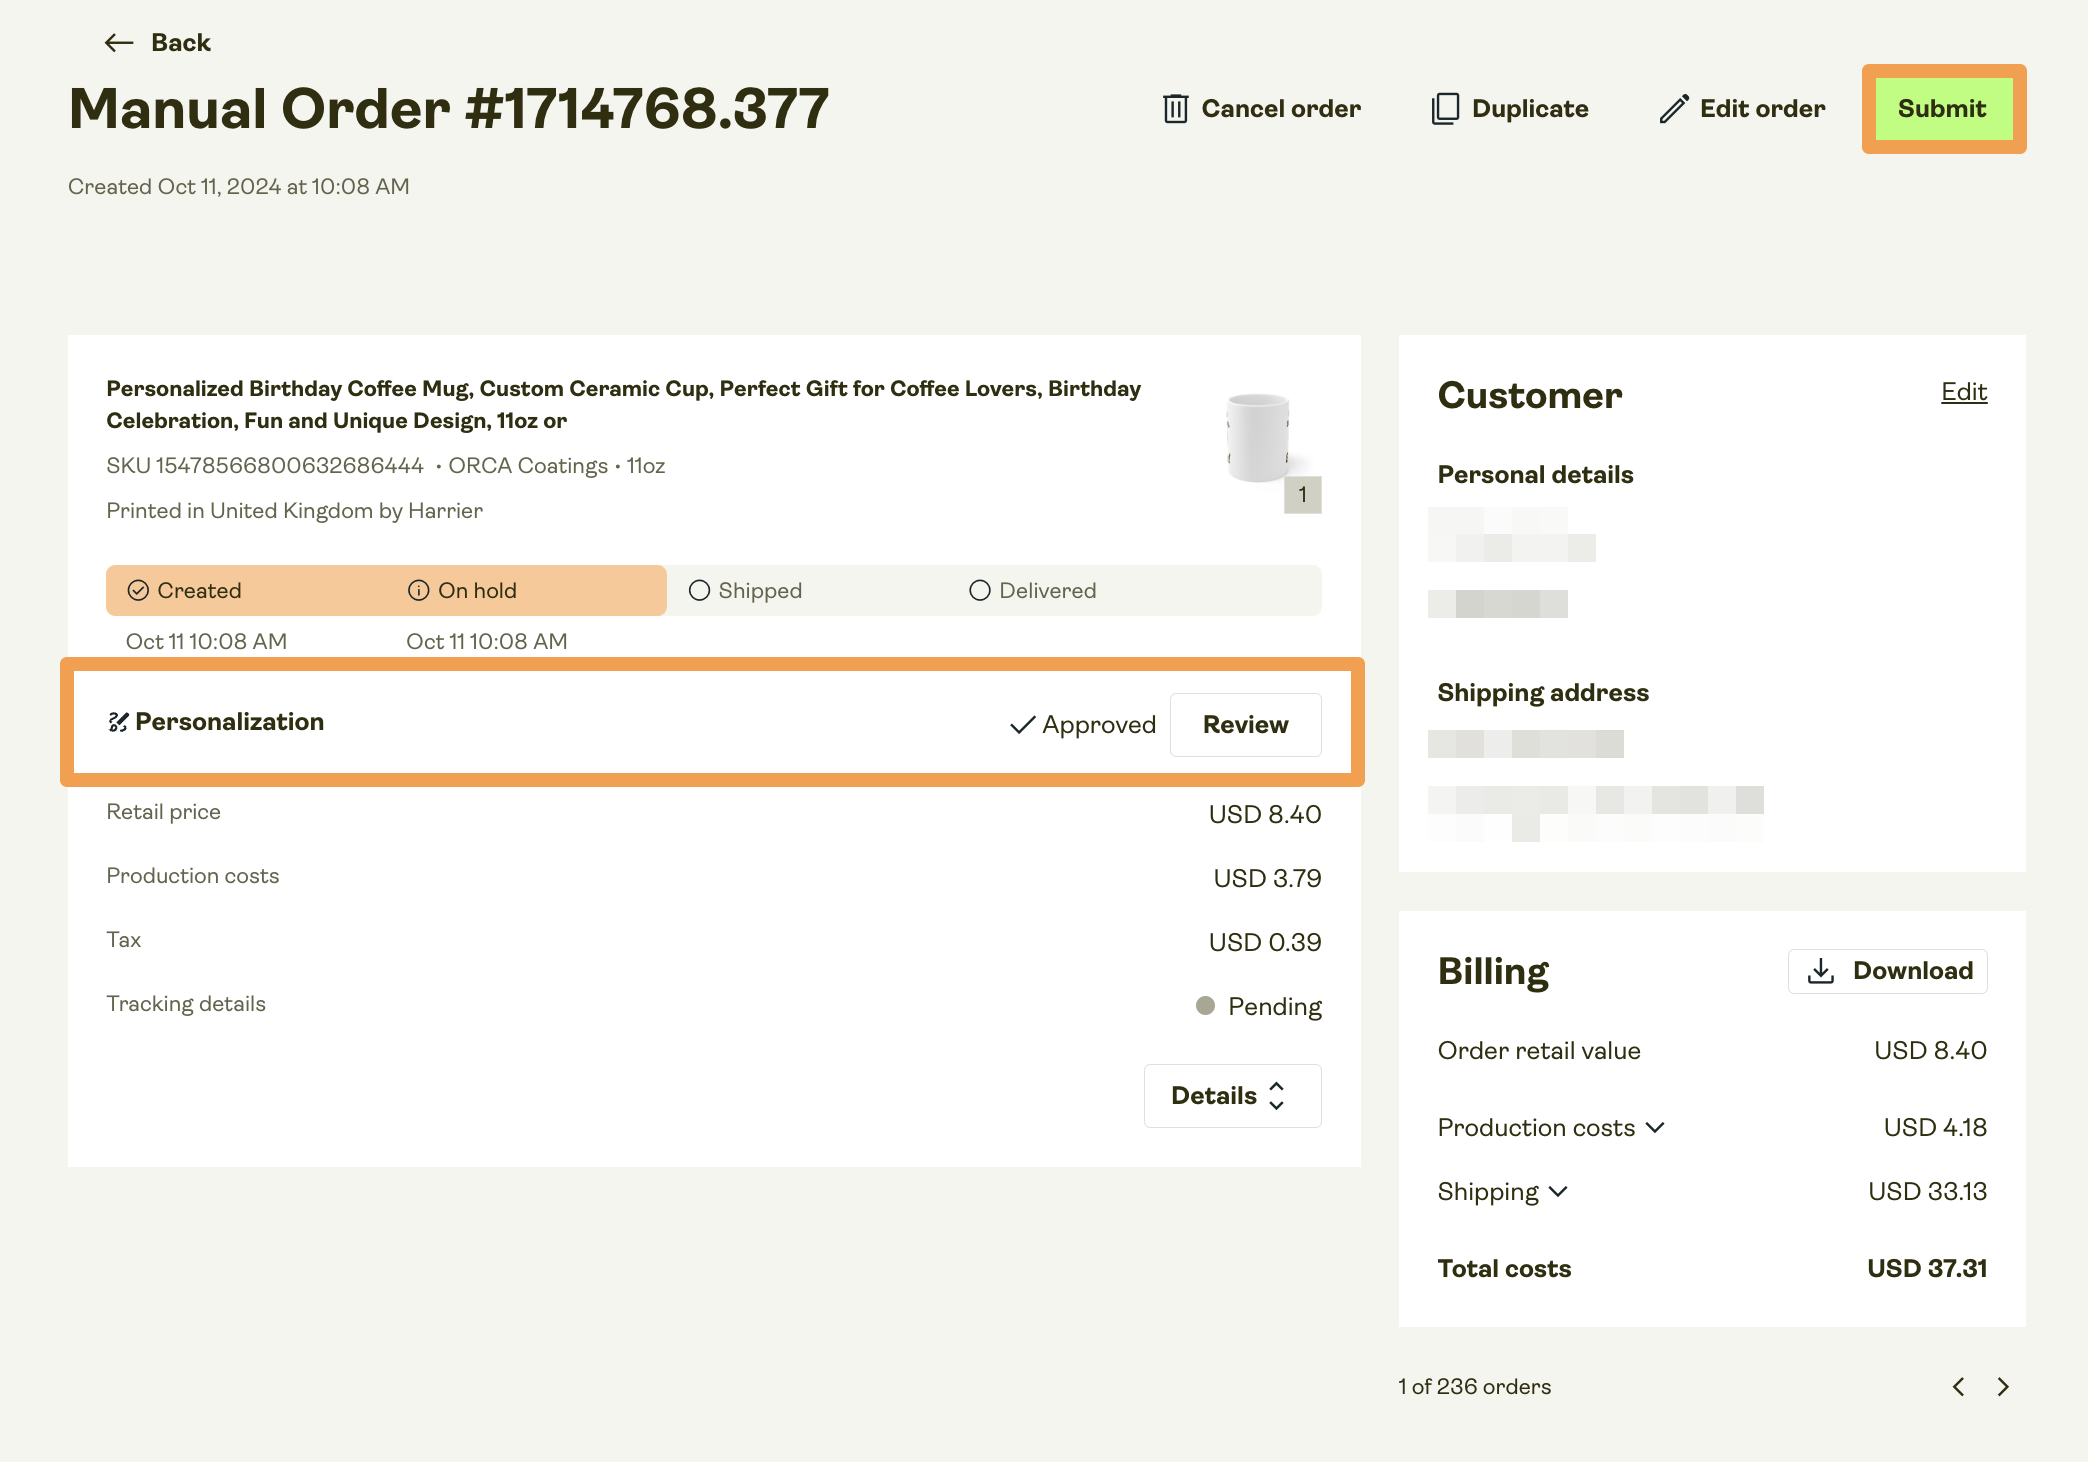Click Edit next to the Customer heading

[x=1963, y=392]
